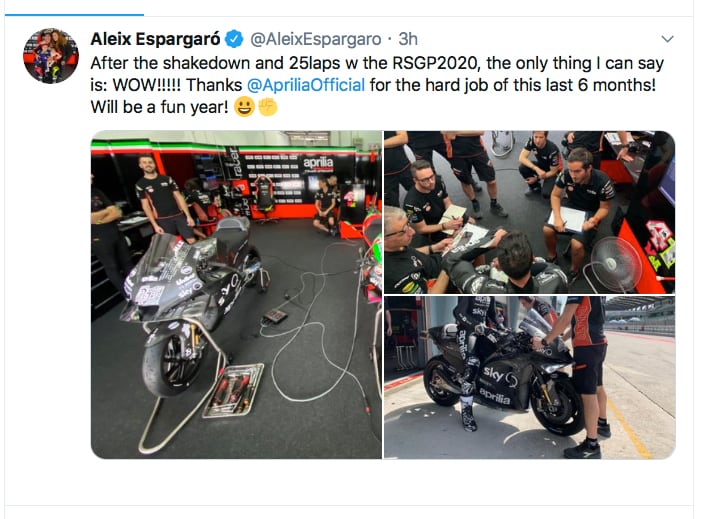Image resolution: width=701 pixels, height=519 pixels.
Task: Click the tweet text about RSGP2020
Action: [x=377, y=85]
